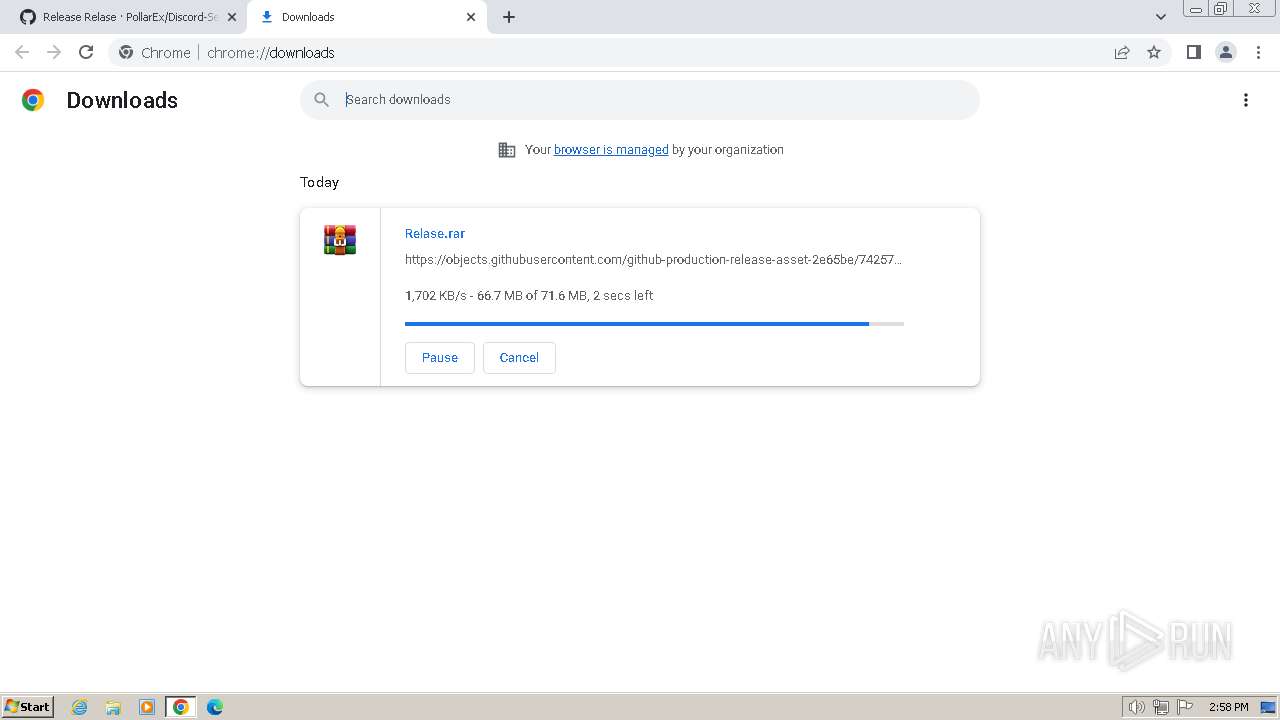Select the Downloads tab
Image resolution: width=1280 pixels, height=720 pixels.
tap(365, 17)
